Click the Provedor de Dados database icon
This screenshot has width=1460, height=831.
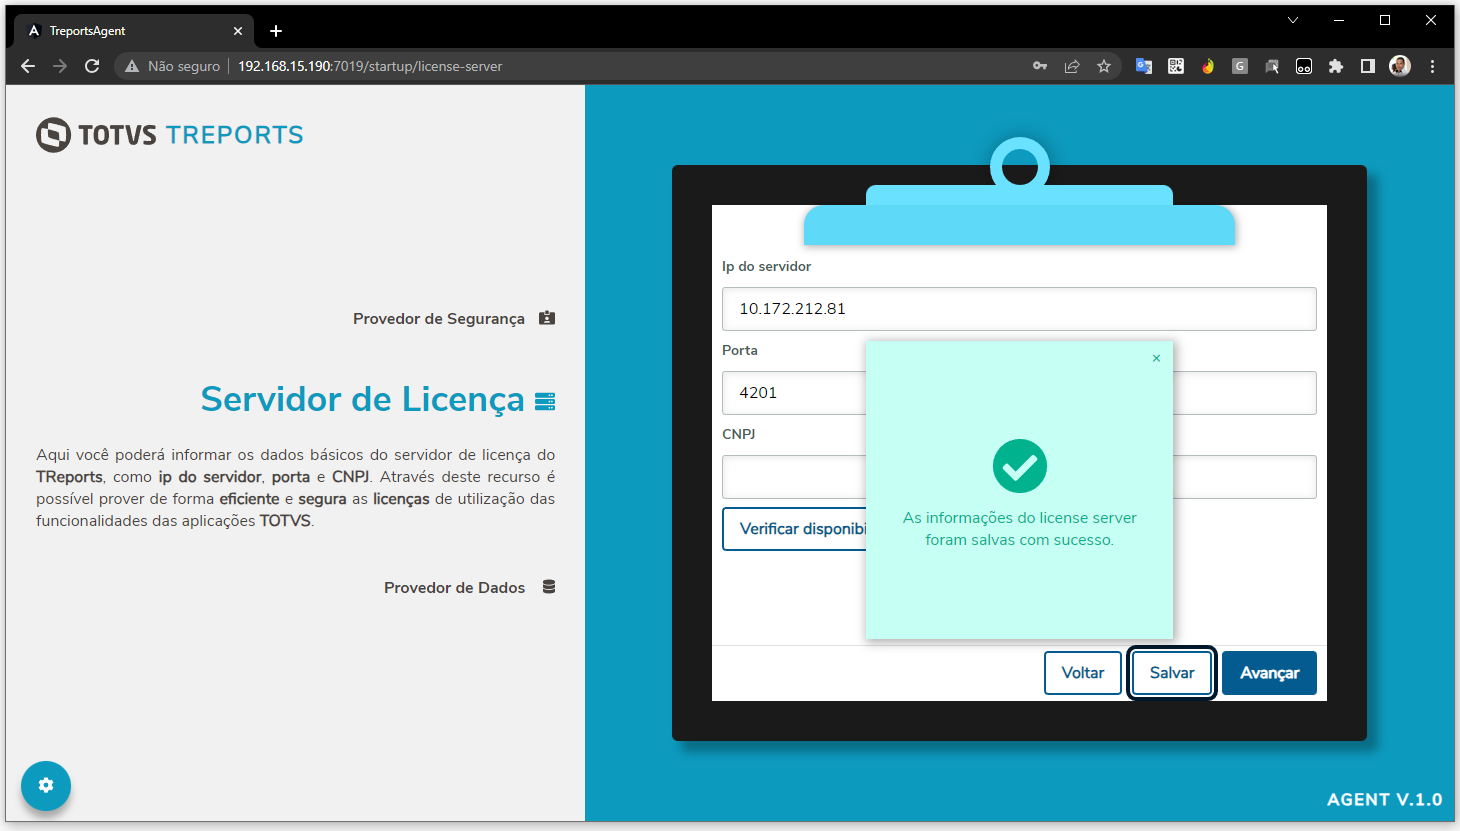point(549,587)
